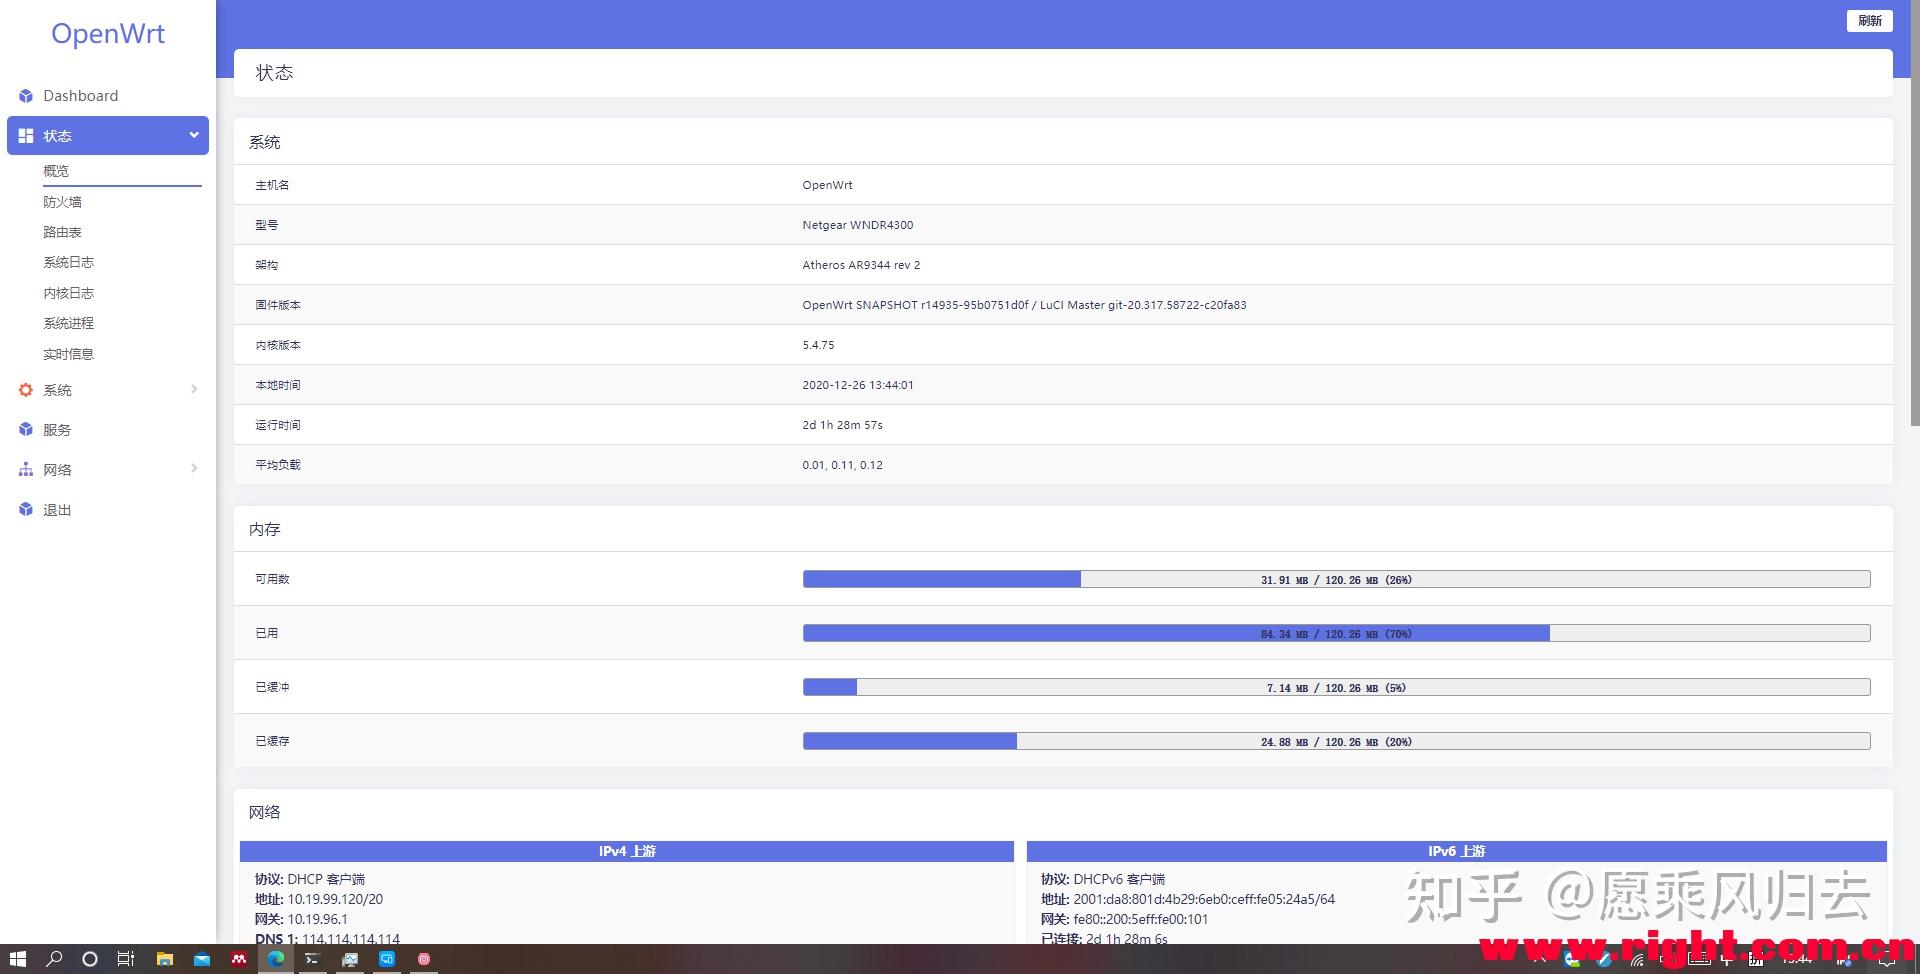Open the monitor utility icon on taskbar
Screen dimensions: 1920x974
pos(350,959)
